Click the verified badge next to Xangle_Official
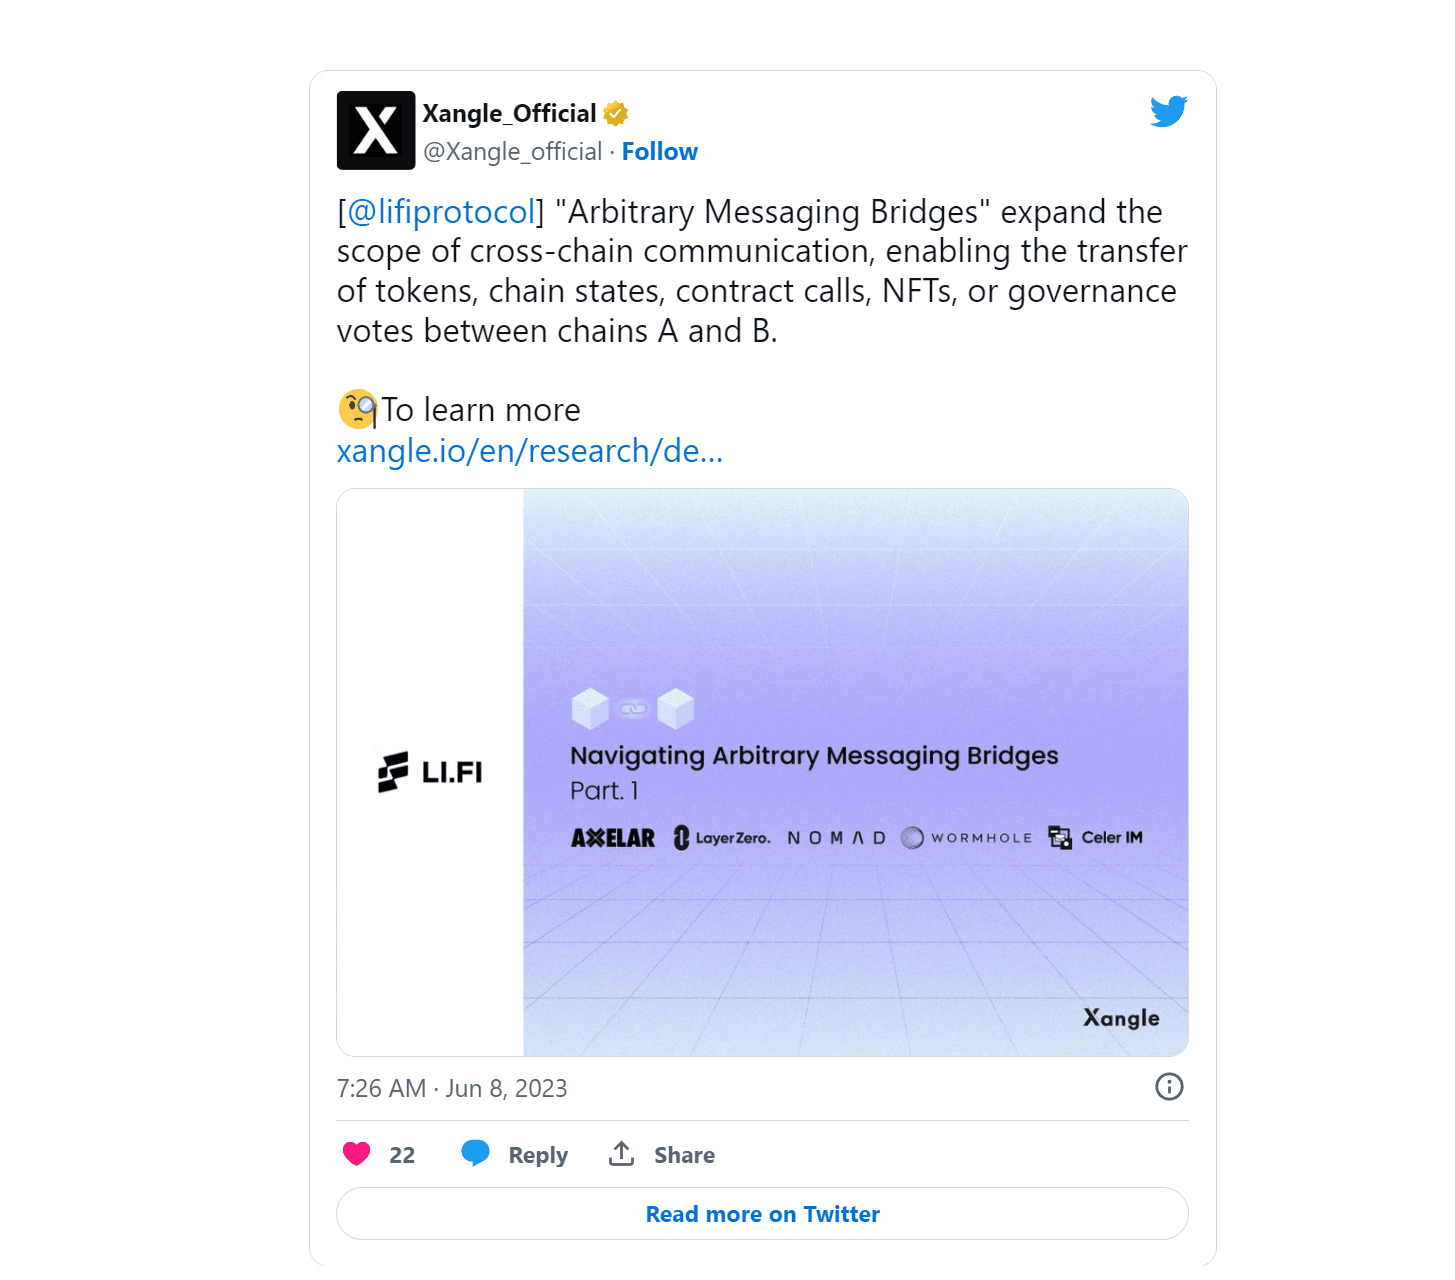This screenshot has height=1280, width=1455. point(614,112)
